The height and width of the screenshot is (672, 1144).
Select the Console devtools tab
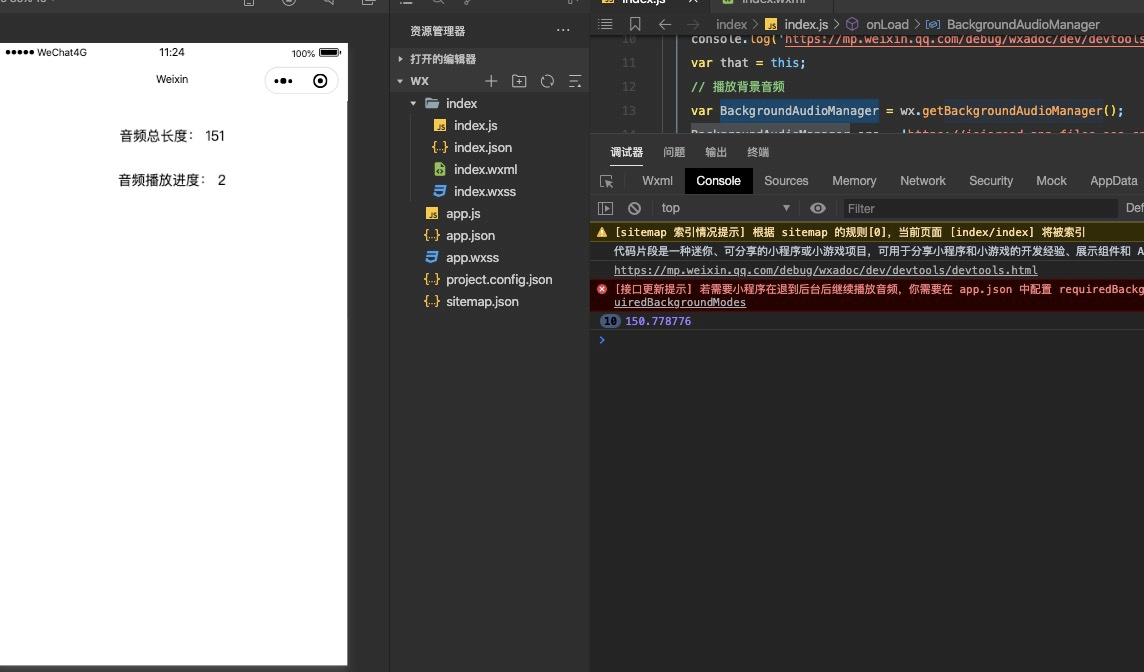718,181
